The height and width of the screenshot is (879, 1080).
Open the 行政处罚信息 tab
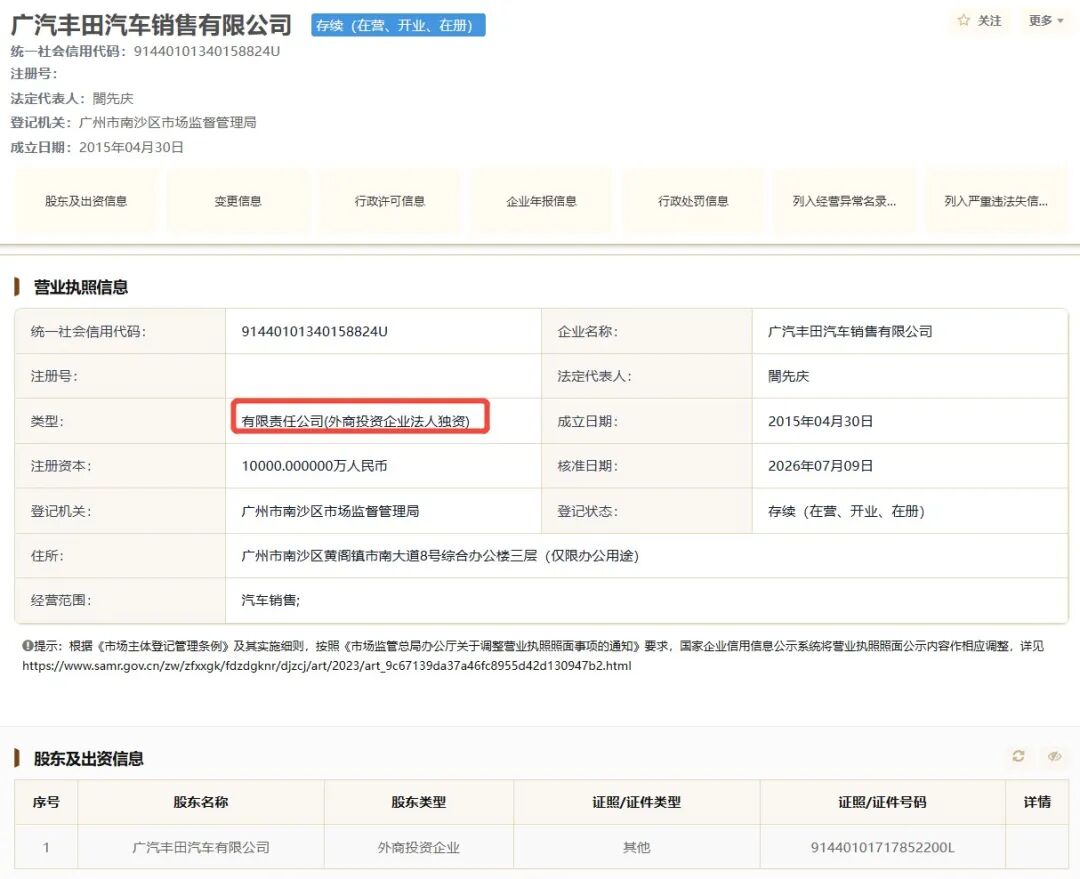693,201
